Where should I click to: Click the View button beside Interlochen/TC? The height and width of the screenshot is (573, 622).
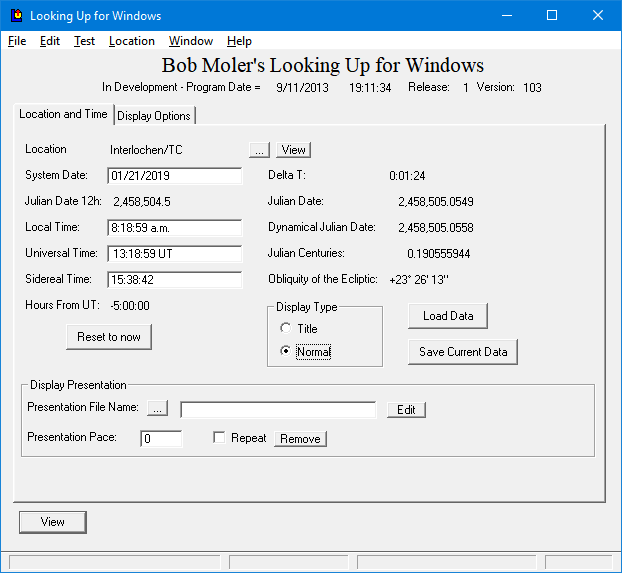click(293, 150)
